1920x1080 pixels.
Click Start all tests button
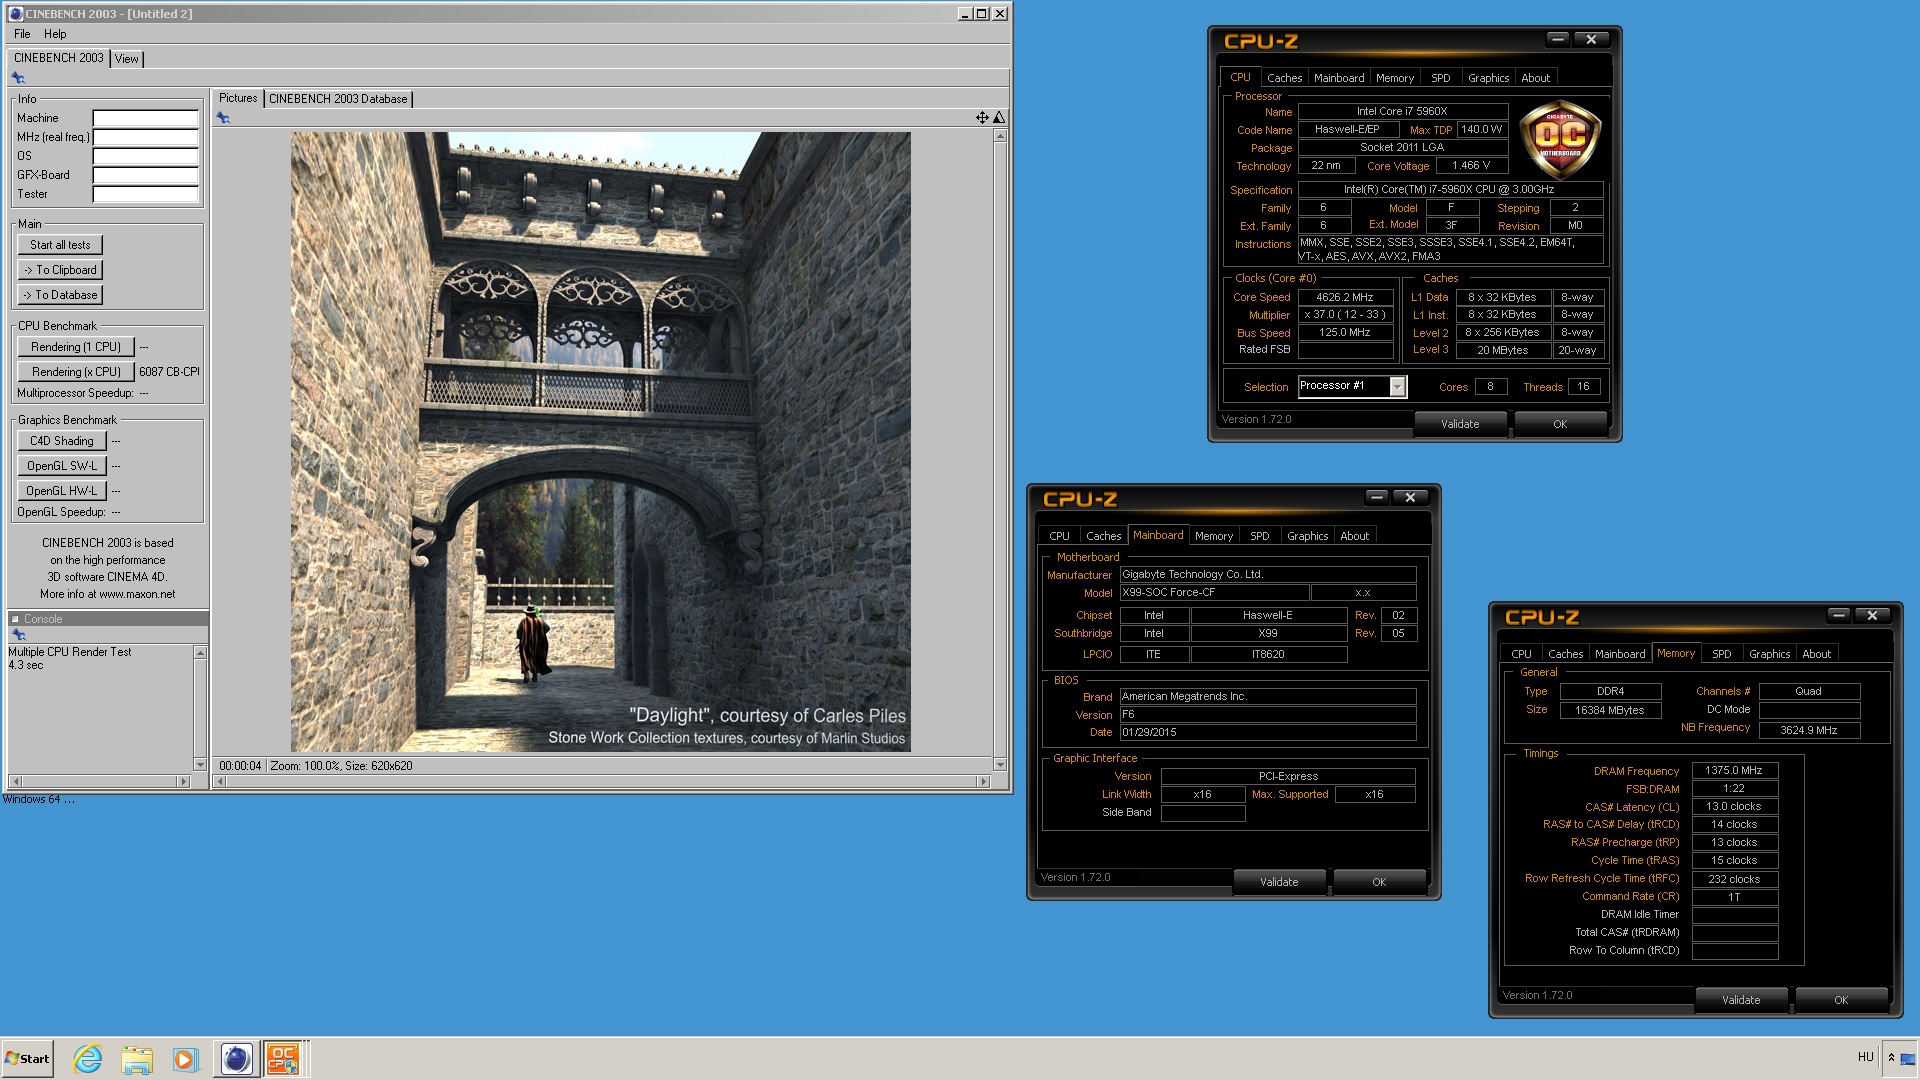click(x=60, y=245)
